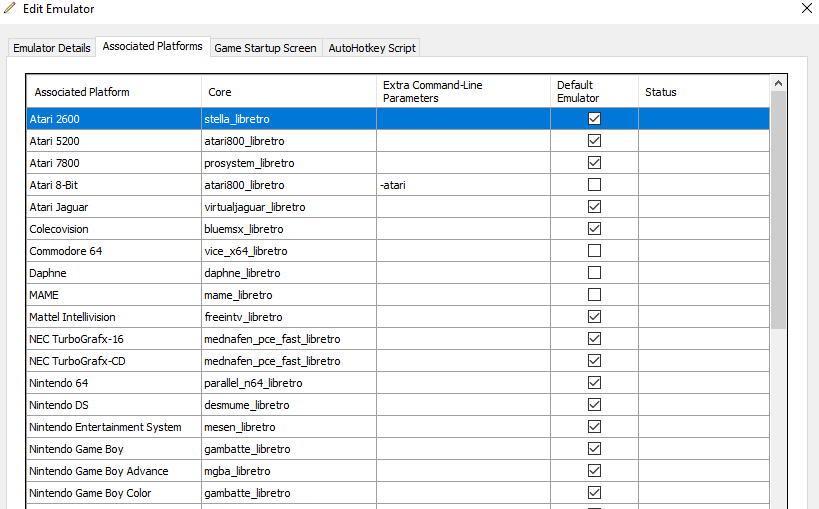Select the Atari 2600 platform row
Viewport: 819px width, 509px height.
click(x=398, y=119)
